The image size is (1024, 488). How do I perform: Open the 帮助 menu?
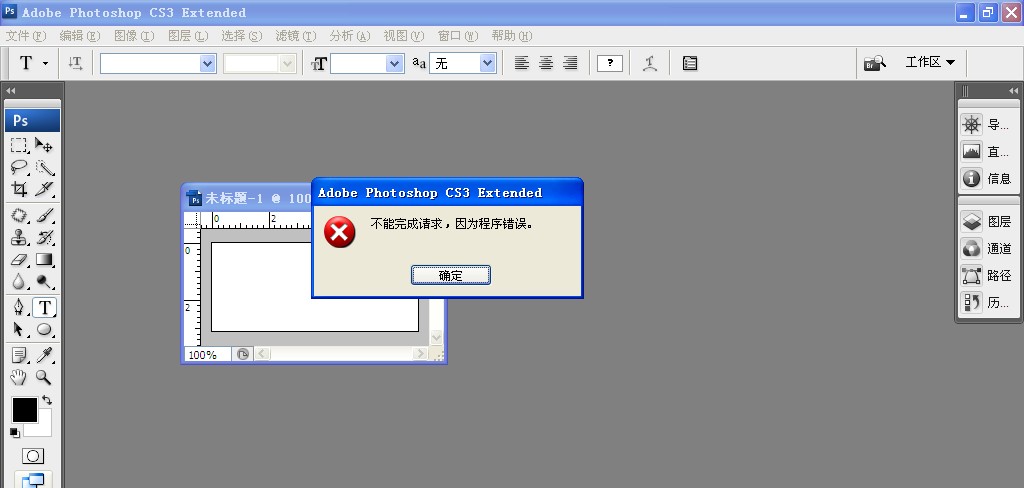[x=511, y=36]
